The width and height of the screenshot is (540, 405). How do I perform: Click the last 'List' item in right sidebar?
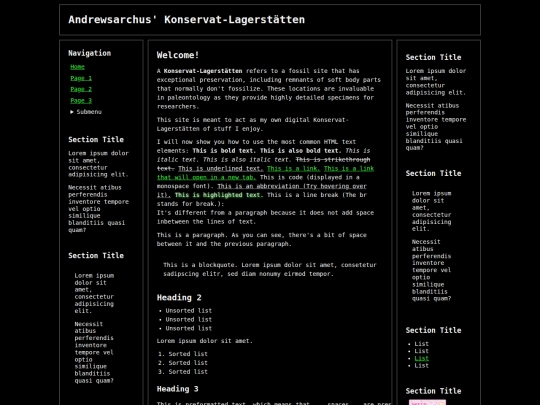pyautogui.click(x=422, y=365)
